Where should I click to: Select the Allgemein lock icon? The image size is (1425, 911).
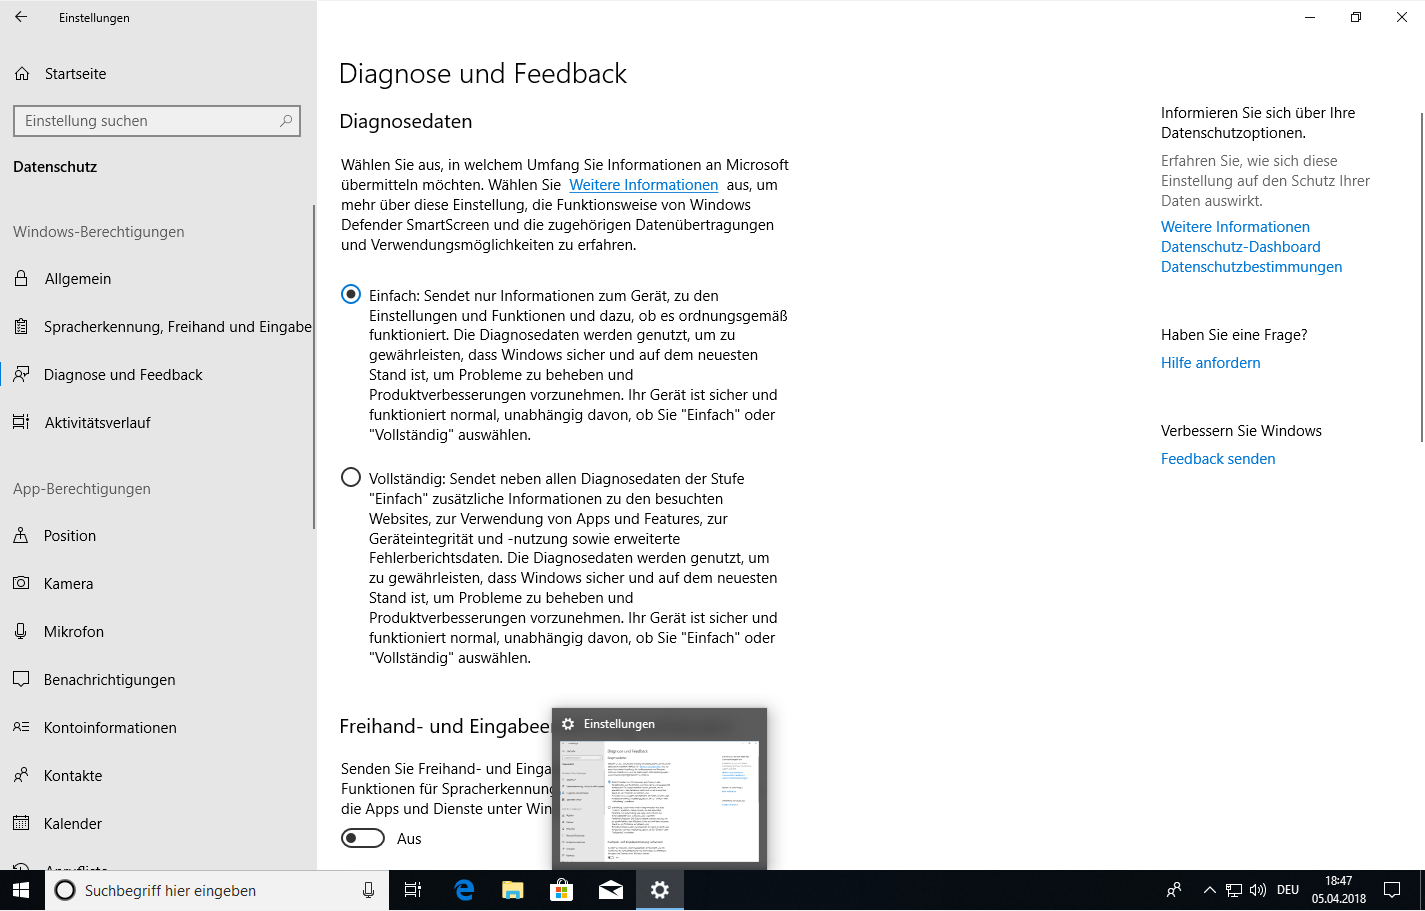[x=21, y=278]
